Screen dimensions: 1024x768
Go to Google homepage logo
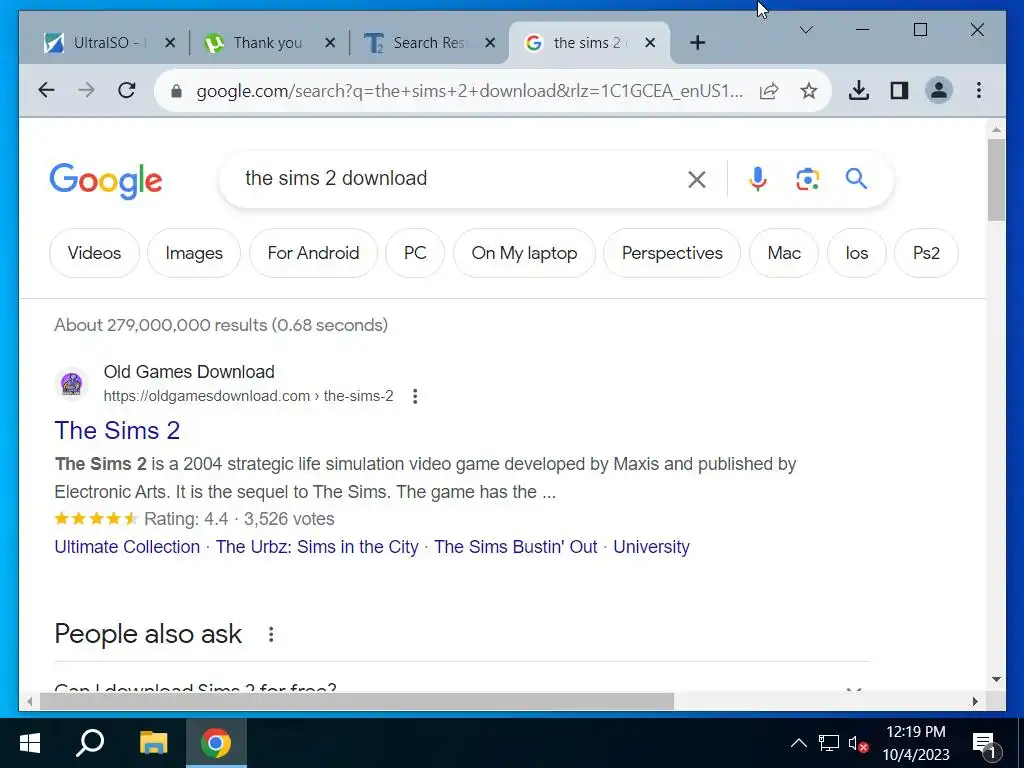click(x=106, y=180)
